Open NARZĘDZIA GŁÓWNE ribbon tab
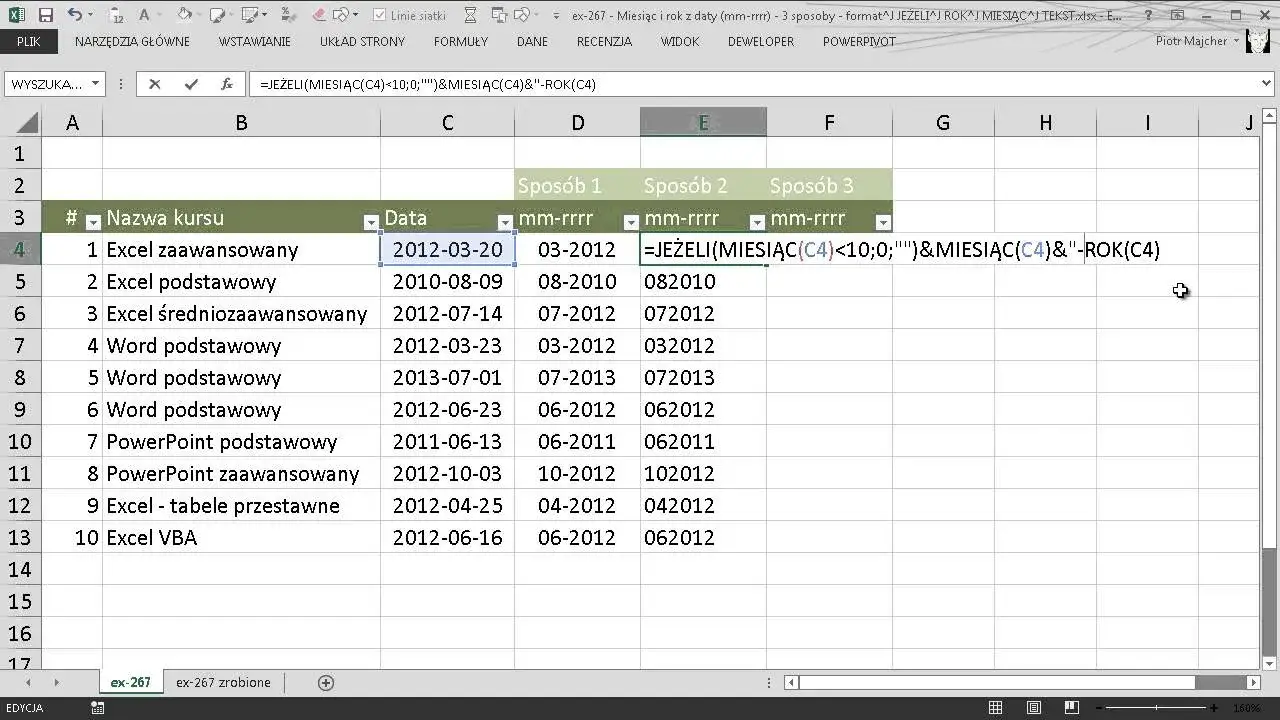The width and height of the screenshot is (1280, 720). pos(132,41)
